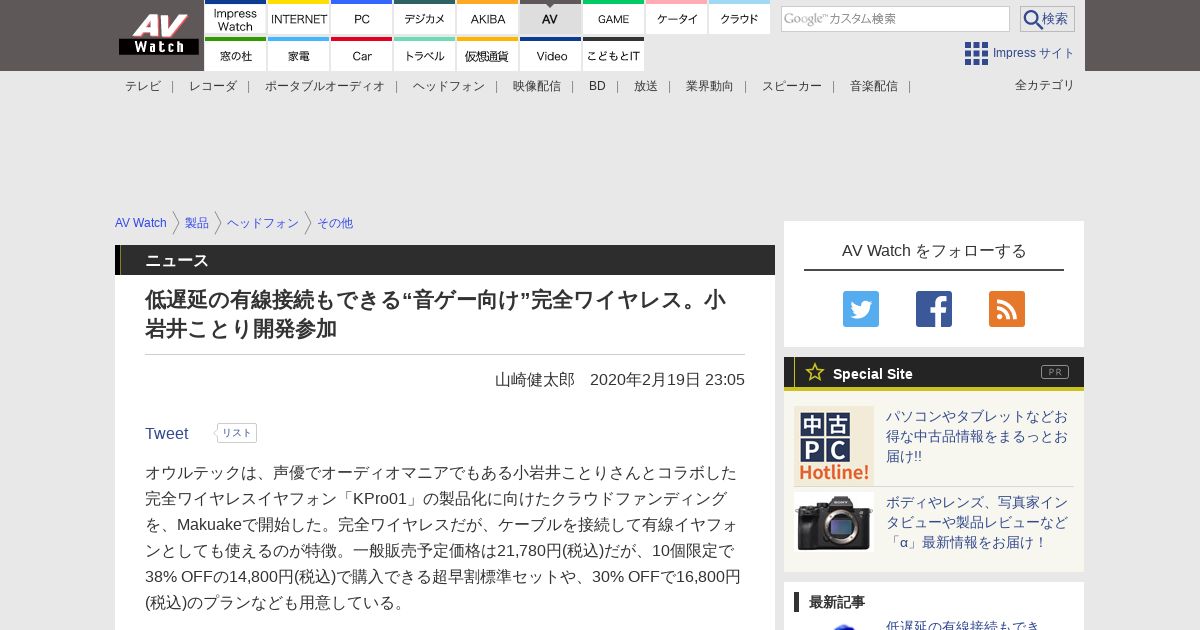
Task: Go to the 放送 category
Action: 646,86
